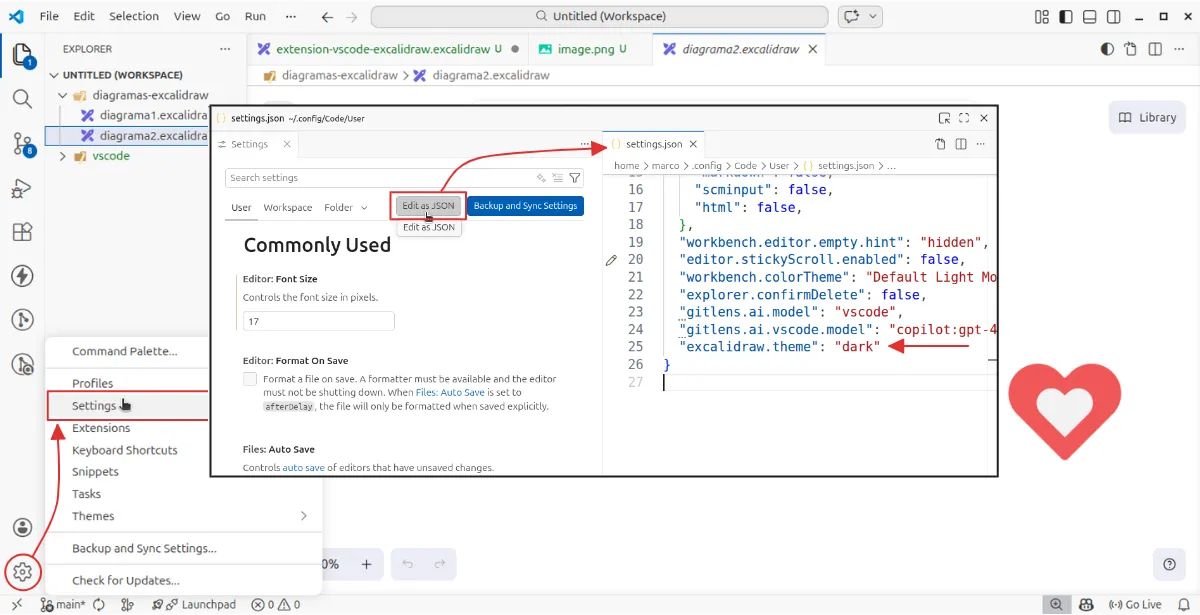Click the command center search field

click(599, 17)
